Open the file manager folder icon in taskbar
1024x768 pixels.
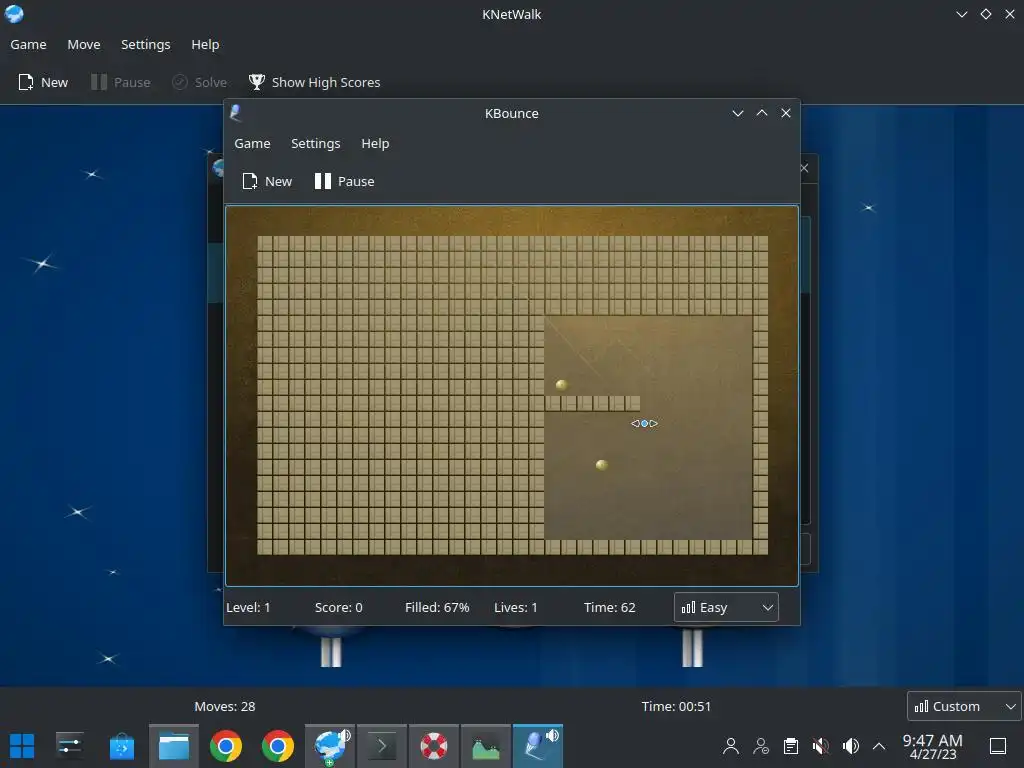pyautogui.click(x=174, y=746)
